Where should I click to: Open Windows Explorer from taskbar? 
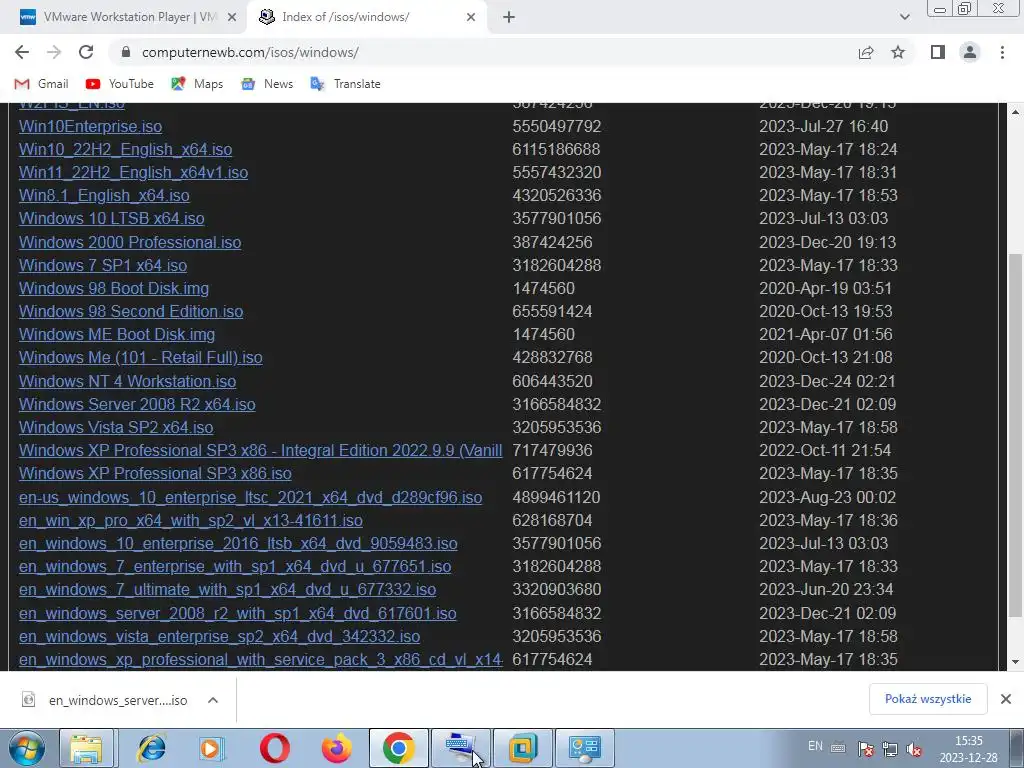click(87, 748)
